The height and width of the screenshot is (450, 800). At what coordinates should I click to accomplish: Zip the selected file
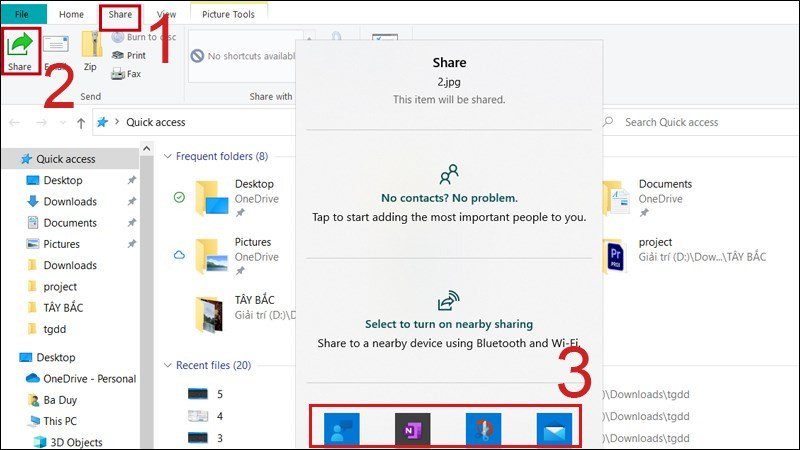(x=90, y=51)
